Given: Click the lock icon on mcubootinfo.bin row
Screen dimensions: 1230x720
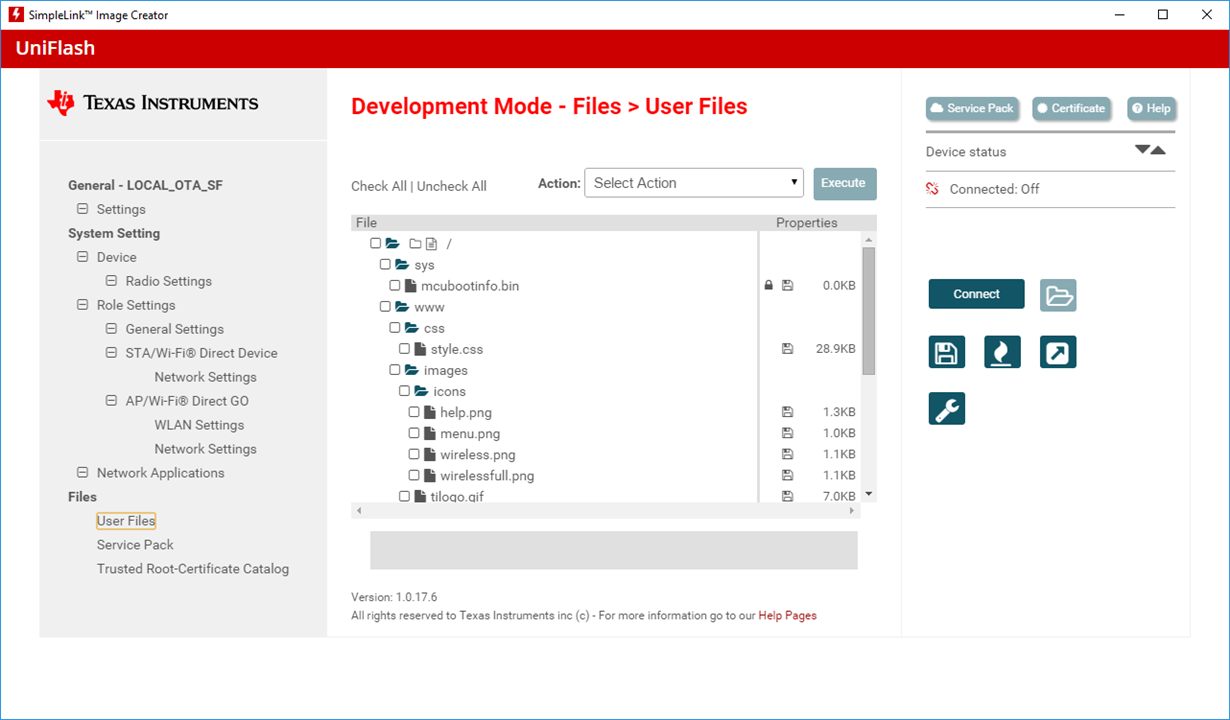Looking at the screenshot, I should tap(768, 286).
